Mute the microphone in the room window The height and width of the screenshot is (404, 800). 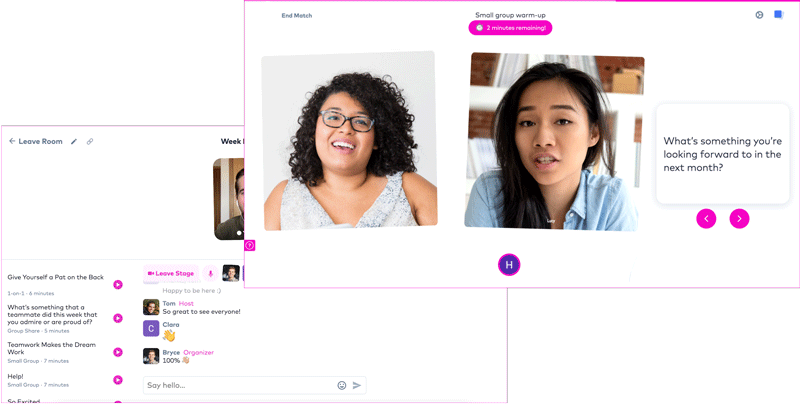pyautogui.click(x=210, y=274)
